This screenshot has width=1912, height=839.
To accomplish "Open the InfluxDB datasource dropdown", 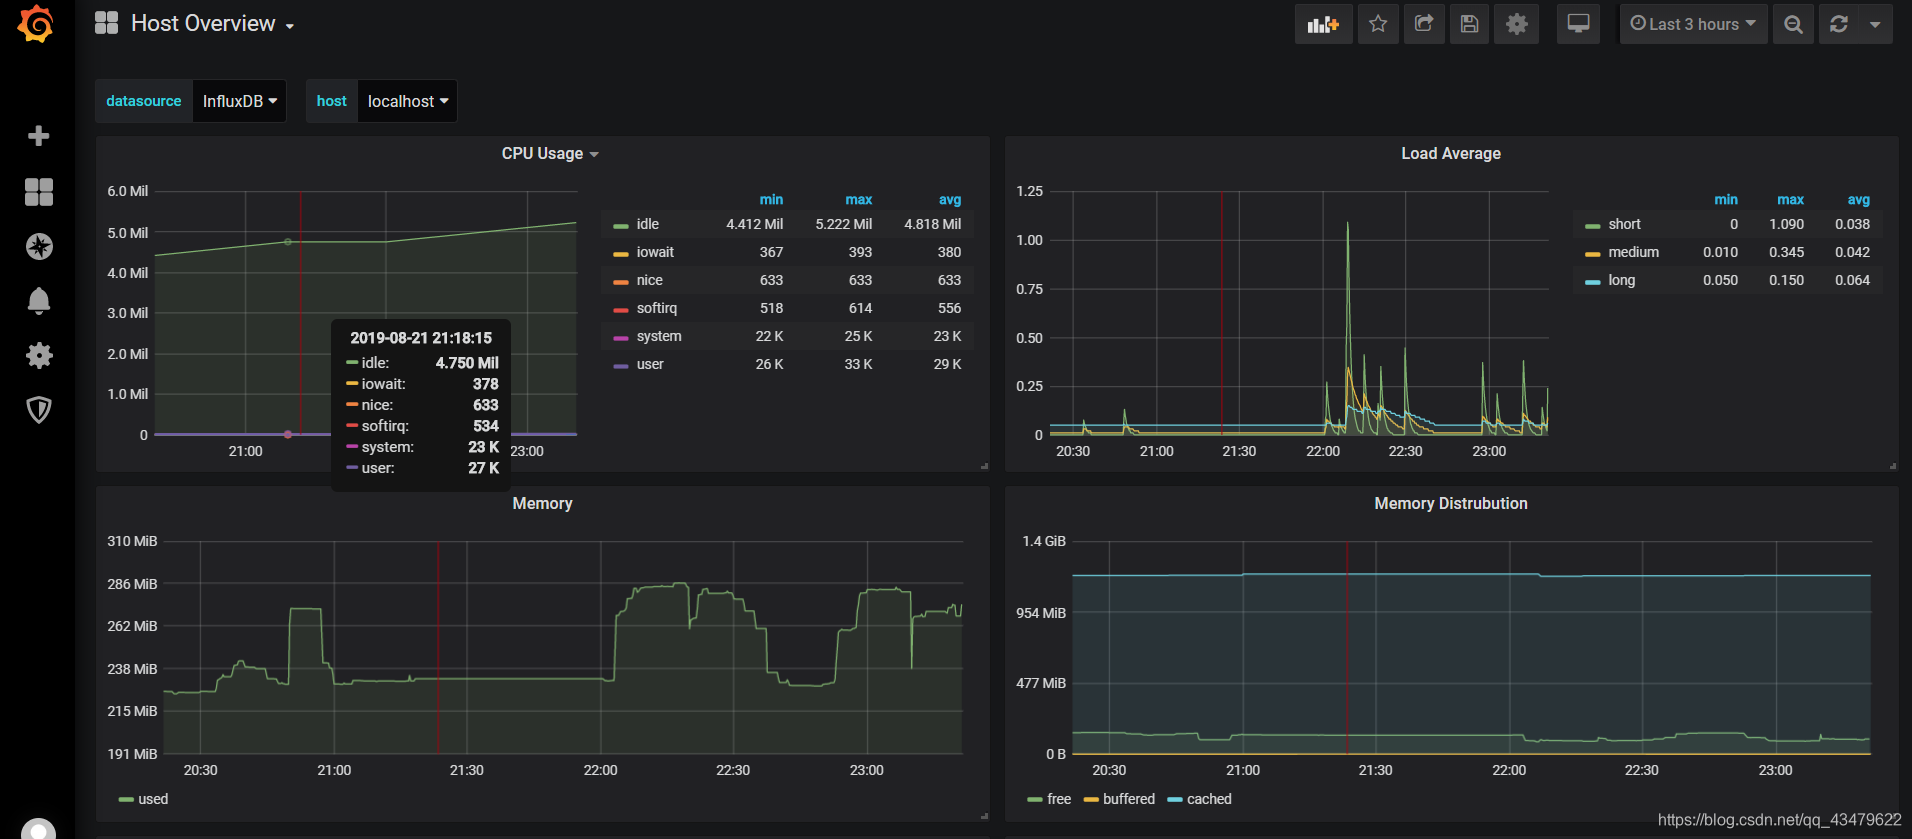I will 240,101.
